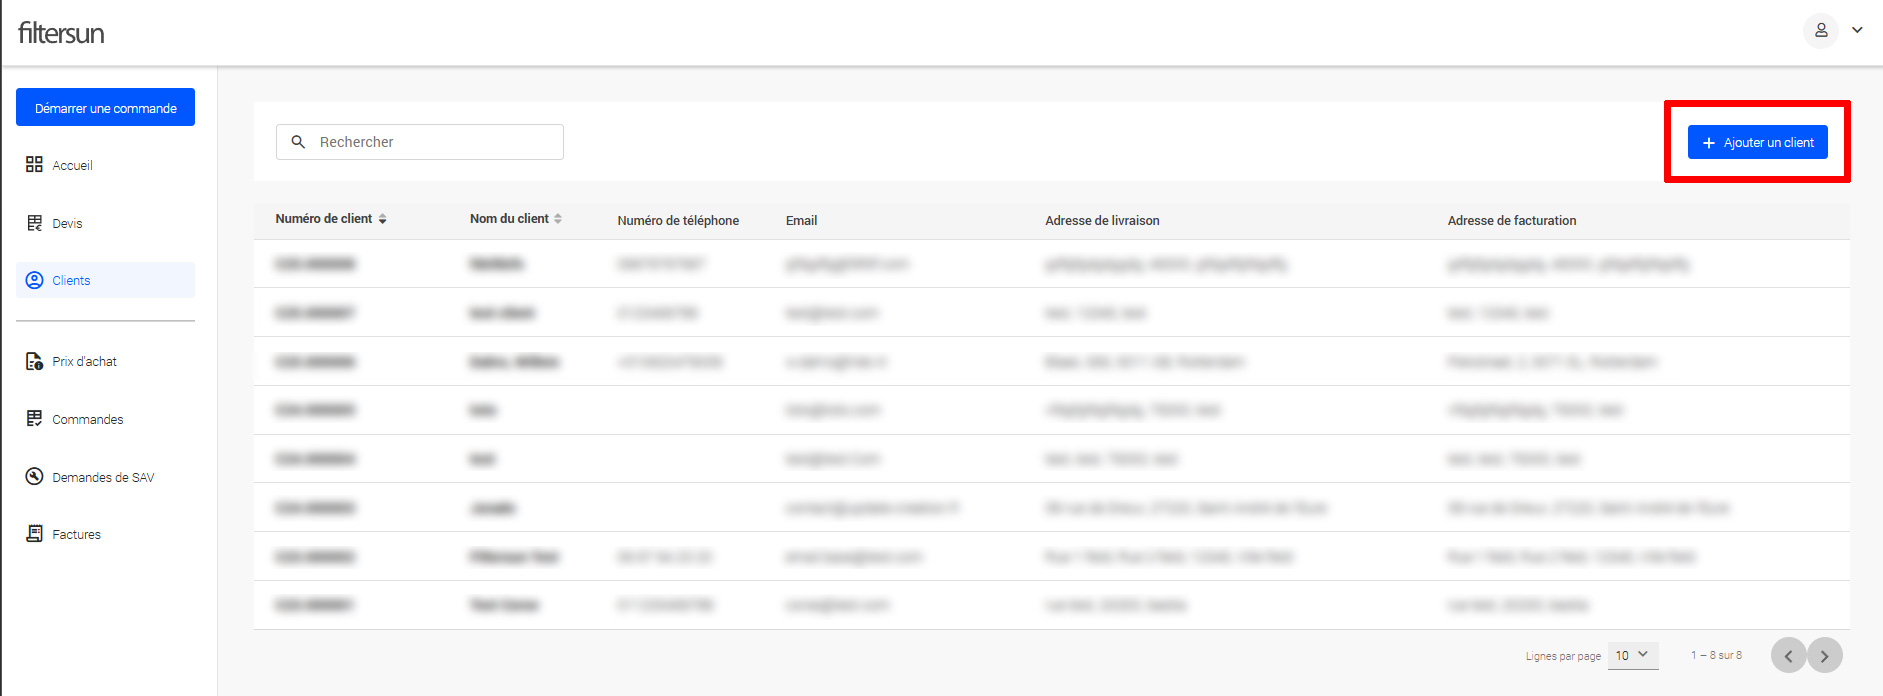This screenshot has width=1883, height=696.
Task: Click the user profile avatar icon
Action: (1820, 31)
